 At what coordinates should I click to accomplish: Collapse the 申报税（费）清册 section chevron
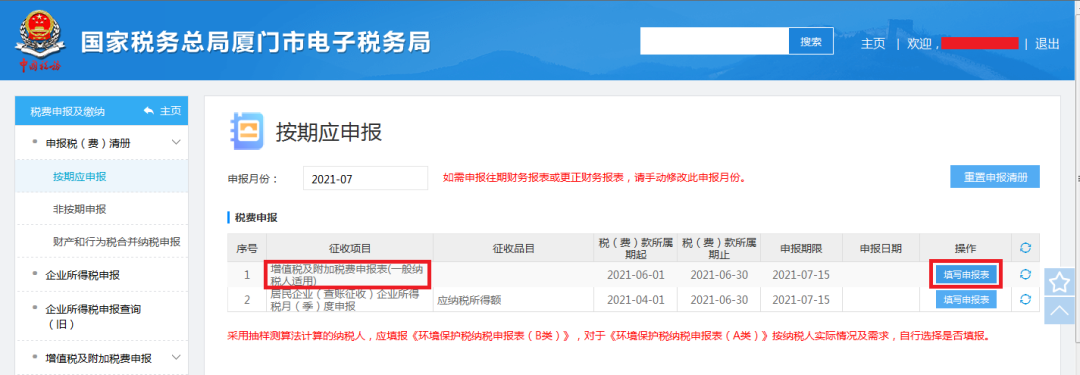tap(176, 143)
